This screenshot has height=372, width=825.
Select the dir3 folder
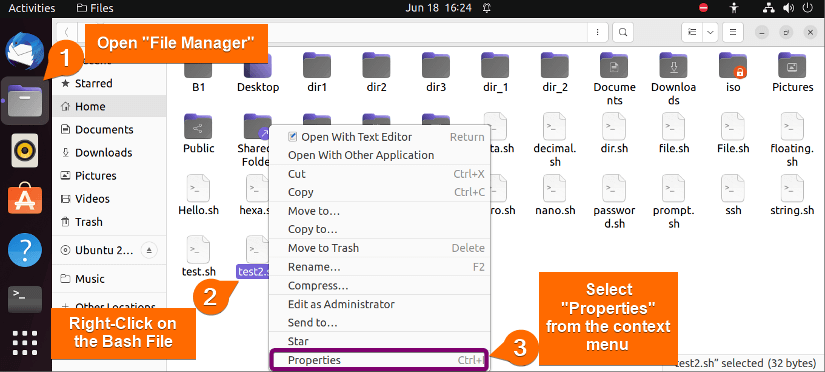[436, 73]
